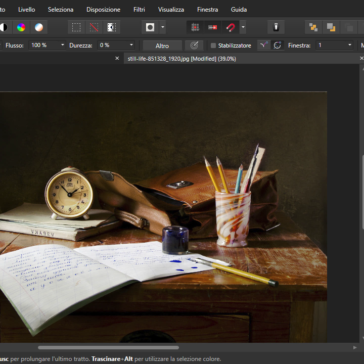The height and width of the screenshot is (364, 364).
Task: Switch to the still-life-851328_1920.jpg document tab
Action: tap(182, 59)
